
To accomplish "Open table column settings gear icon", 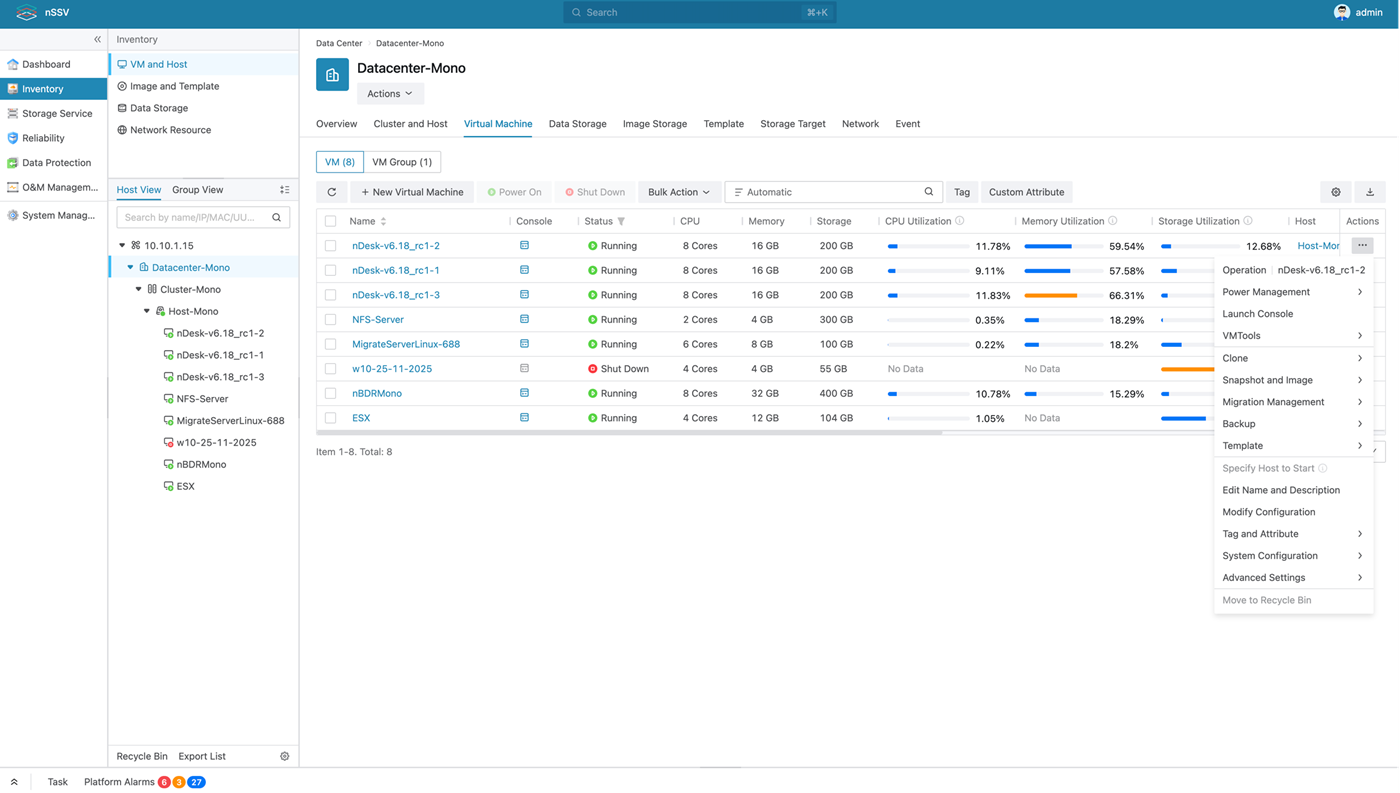I will [x=1336, y=192].
